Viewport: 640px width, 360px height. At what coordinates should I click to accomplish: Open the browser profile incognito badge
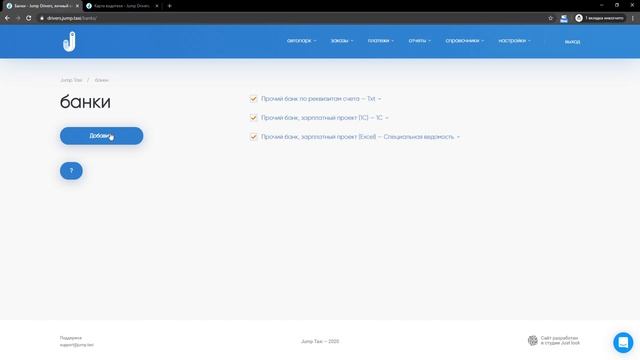pos(599,18)
